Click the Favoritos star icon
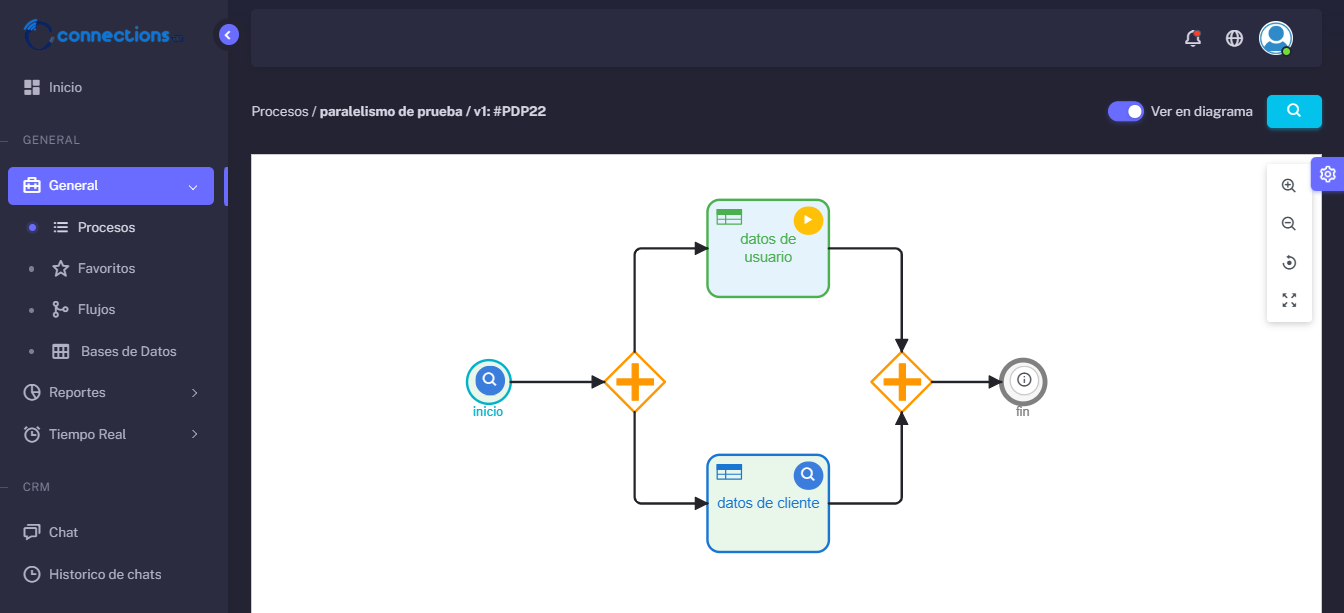This screenshot has height=613, width=1344. 60,269
